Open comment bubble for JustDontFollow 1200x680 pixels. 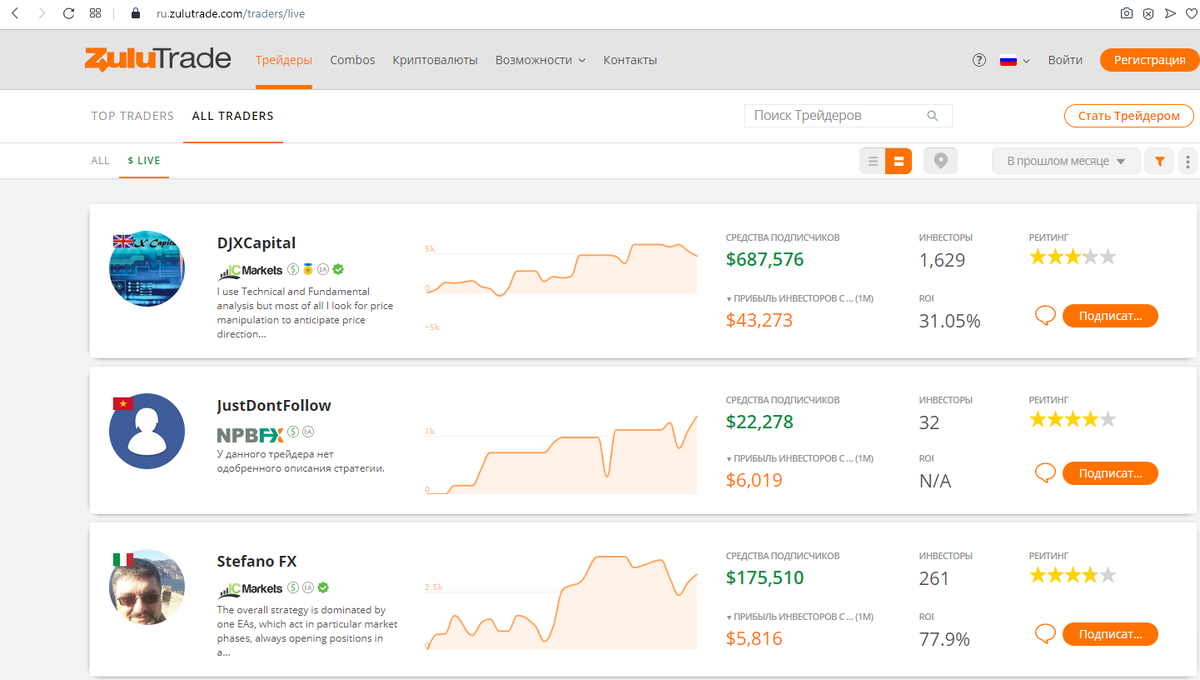(x=1045, y=472)
